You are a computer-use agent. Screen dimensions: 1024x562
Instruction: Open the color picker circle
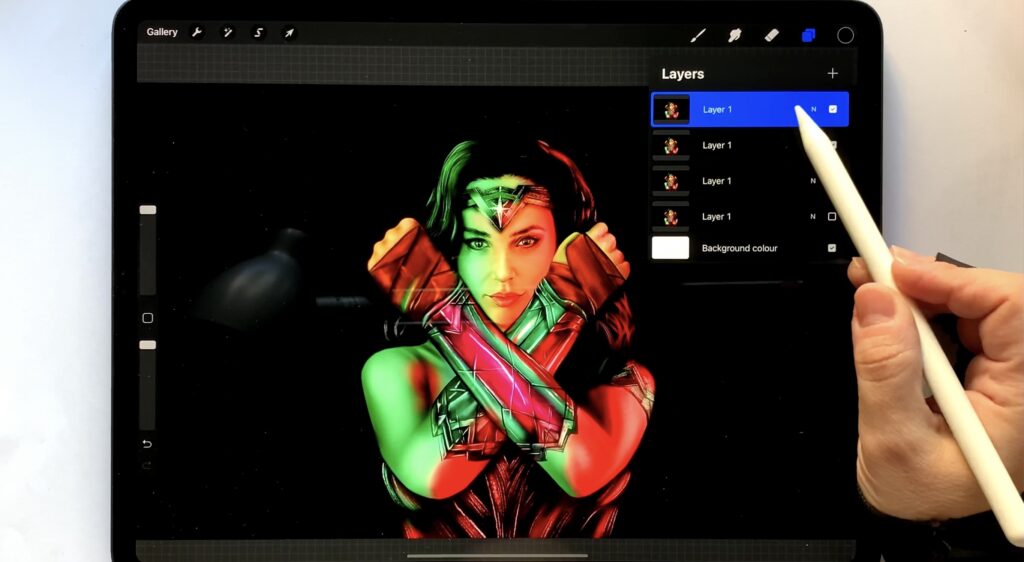pyautogui.click(x=845, y=35)
